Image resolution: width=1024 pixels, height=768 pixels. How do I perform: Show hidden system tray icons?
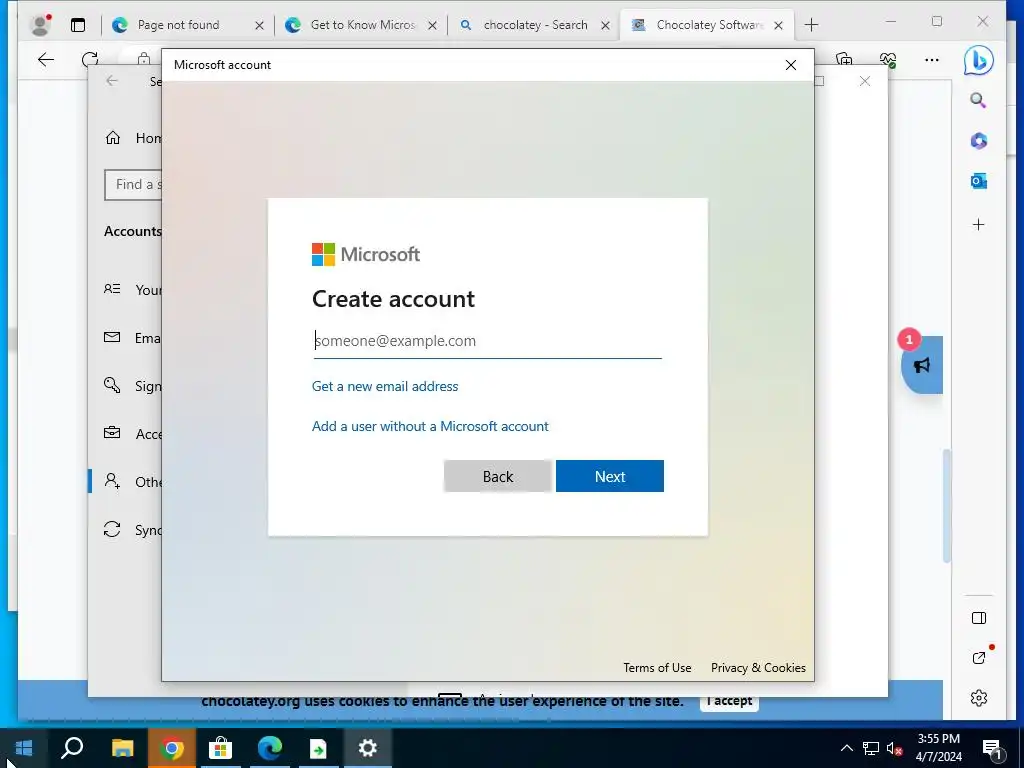pos(846,748)
